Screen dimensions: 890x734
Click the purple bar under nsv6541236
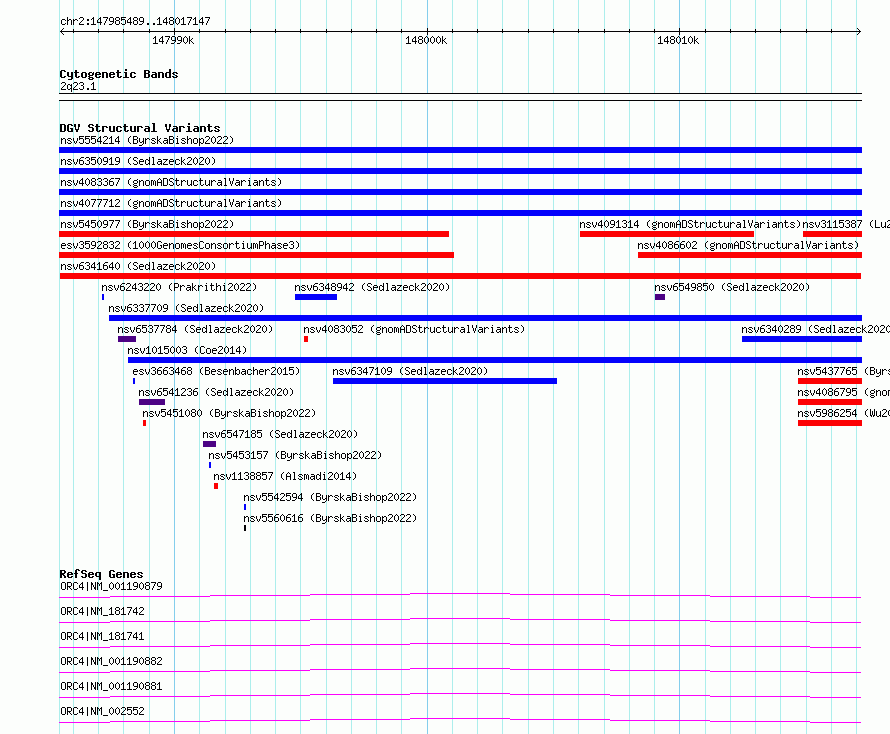[152, 402]
